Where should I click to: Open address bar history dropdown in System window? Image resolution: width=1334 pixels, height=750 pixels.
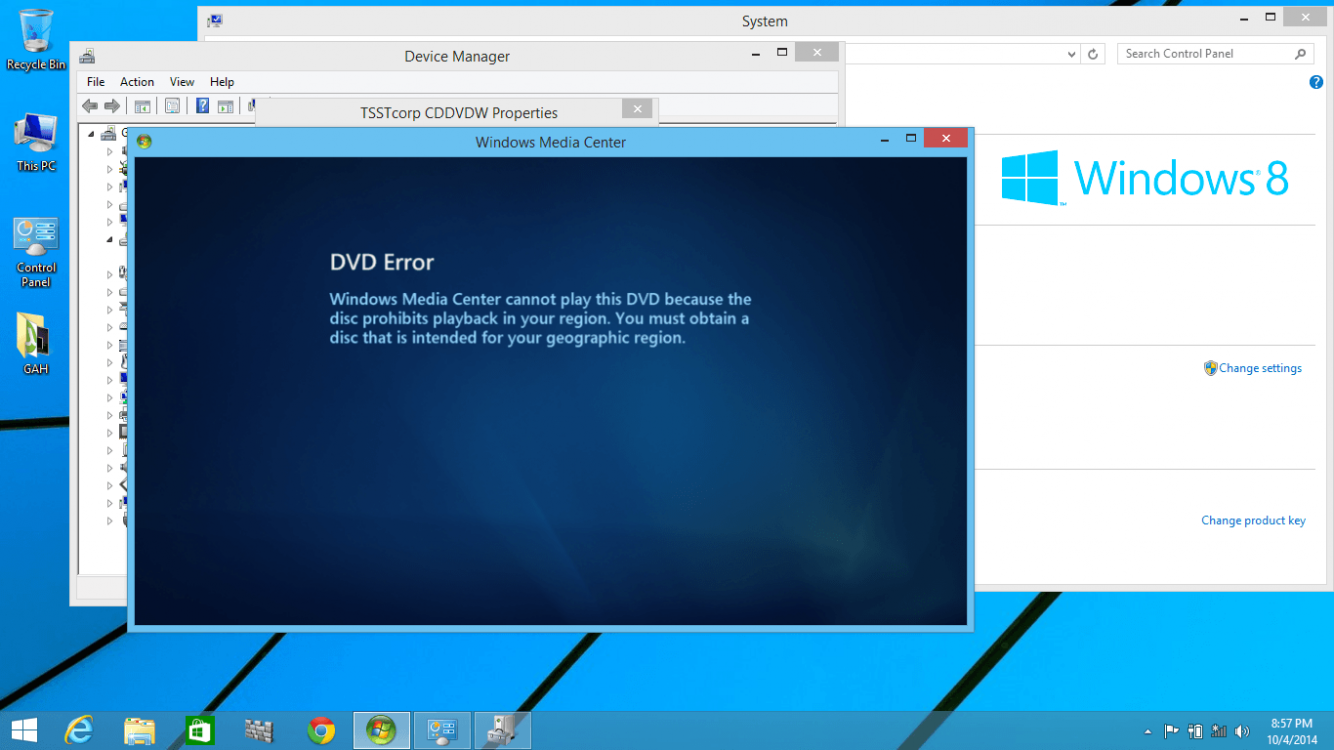pos(1071,54)
